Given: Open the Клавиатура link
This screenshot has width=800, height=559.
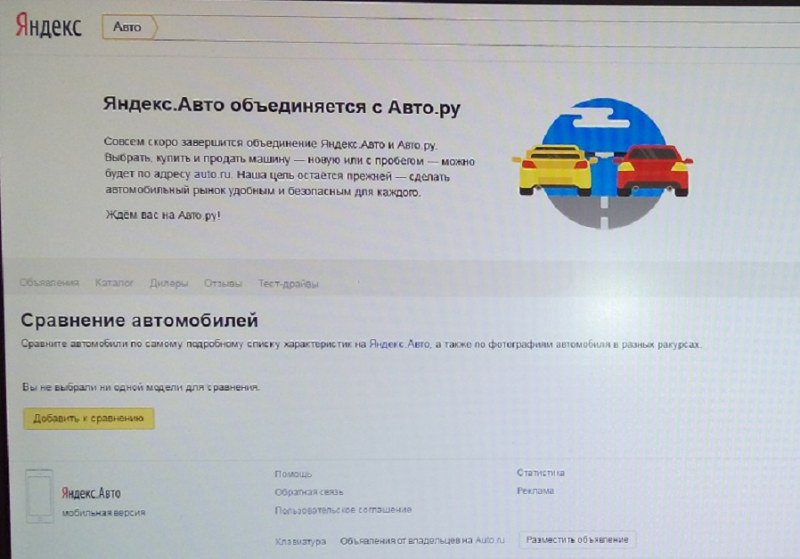Looking at the screenshot, I should pos(301,541).
